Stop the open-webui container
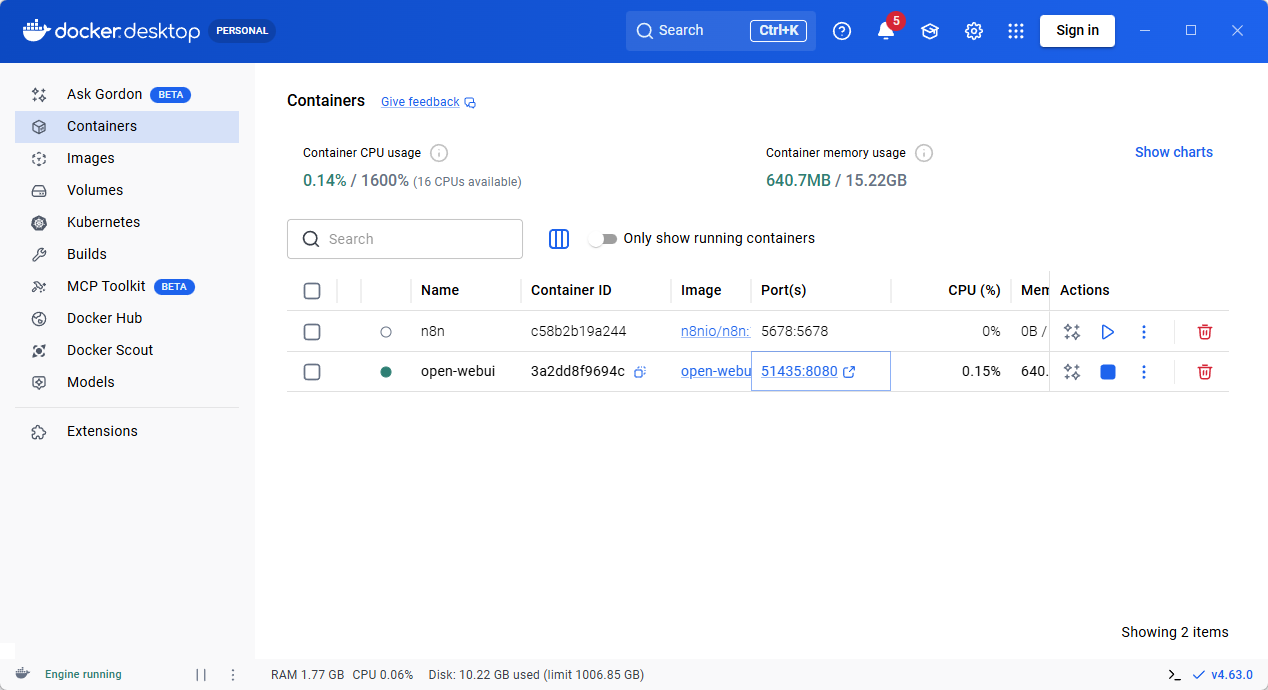The width and height of the screenshot is (1268, 690). point(1108,372)
